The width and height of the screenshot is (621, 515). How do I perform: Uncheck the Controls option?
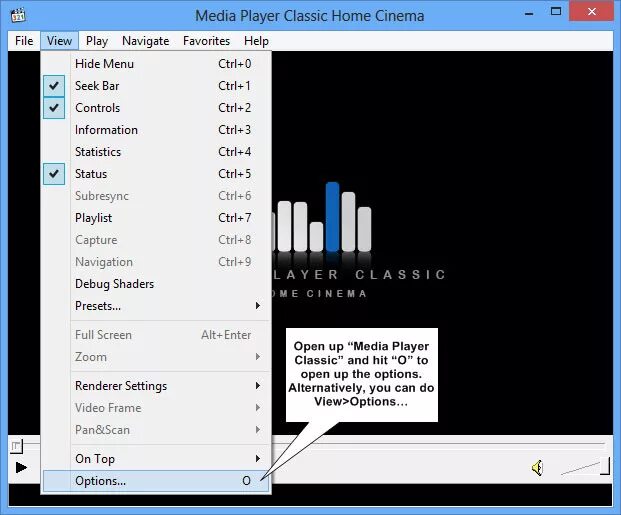(x=156, y=108)
